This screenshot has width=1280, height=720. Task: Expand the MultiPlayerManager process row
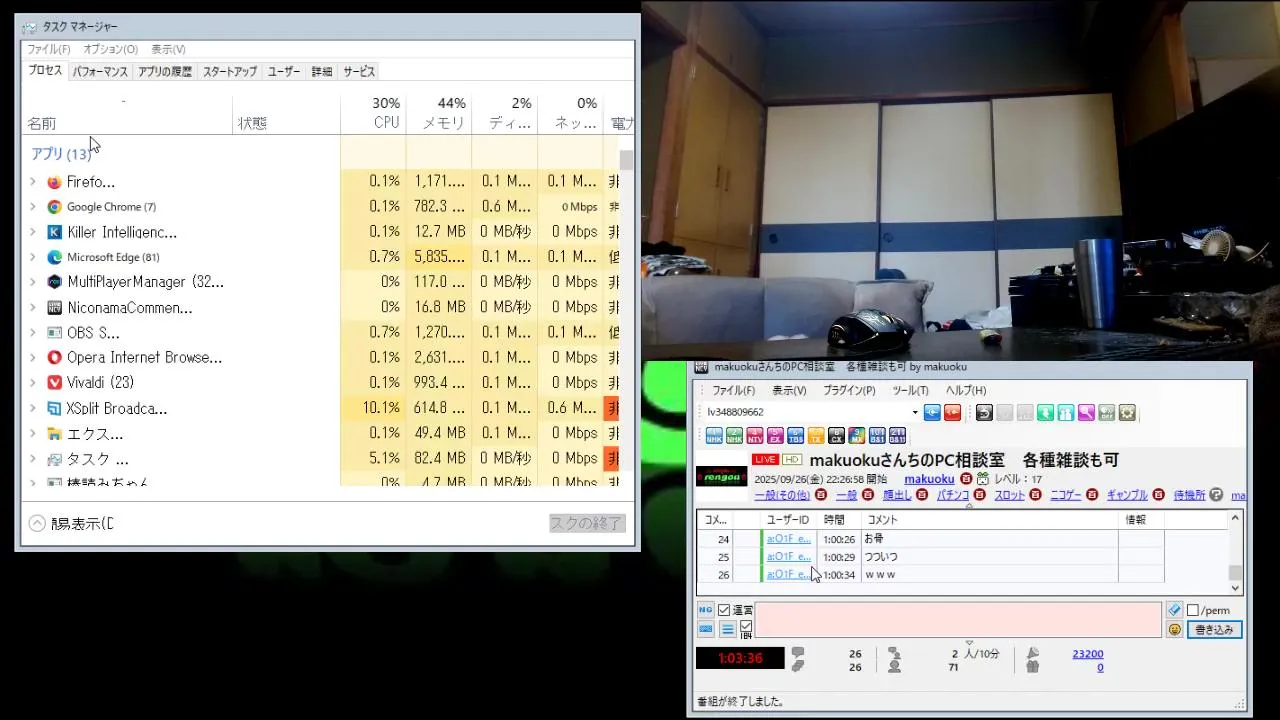coord(33,282)
